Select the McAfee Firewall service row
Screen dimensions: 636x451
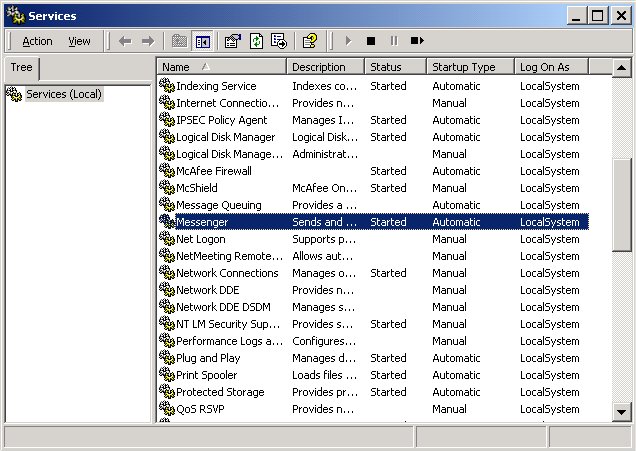click(x=213, y=171)
